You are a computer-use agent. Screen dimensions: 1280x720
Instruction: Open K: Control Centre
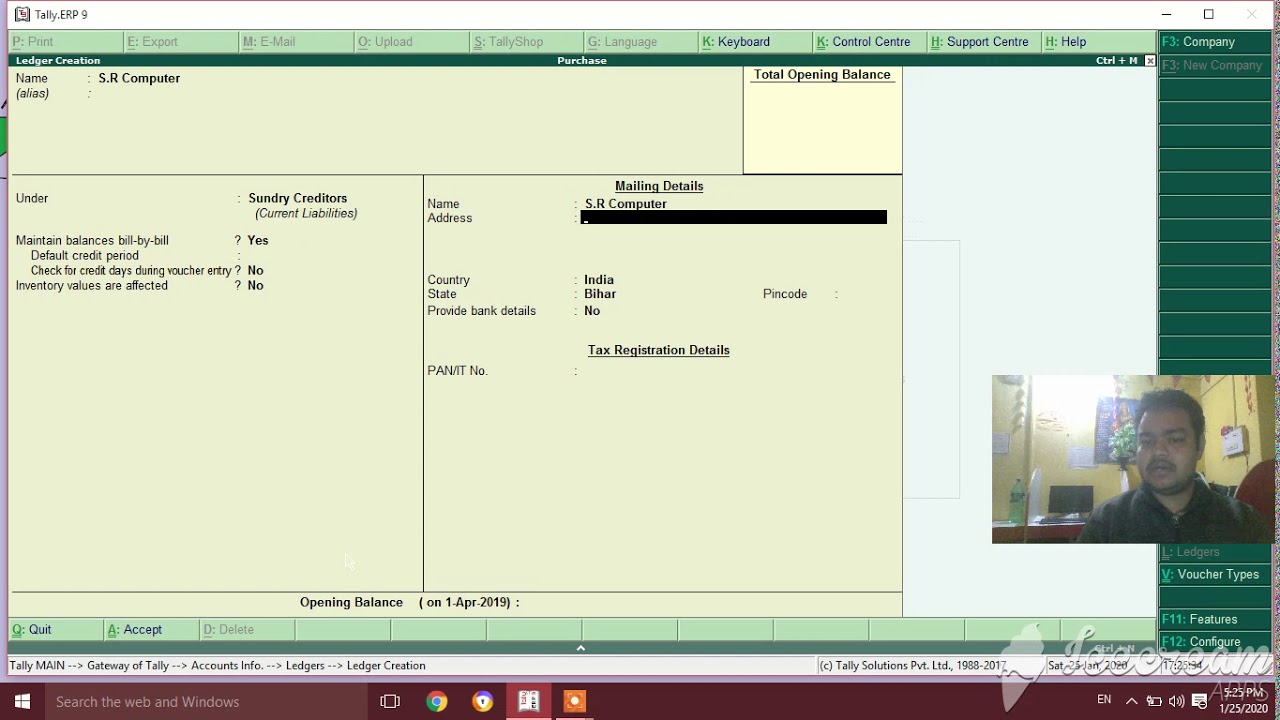(870, 42)
